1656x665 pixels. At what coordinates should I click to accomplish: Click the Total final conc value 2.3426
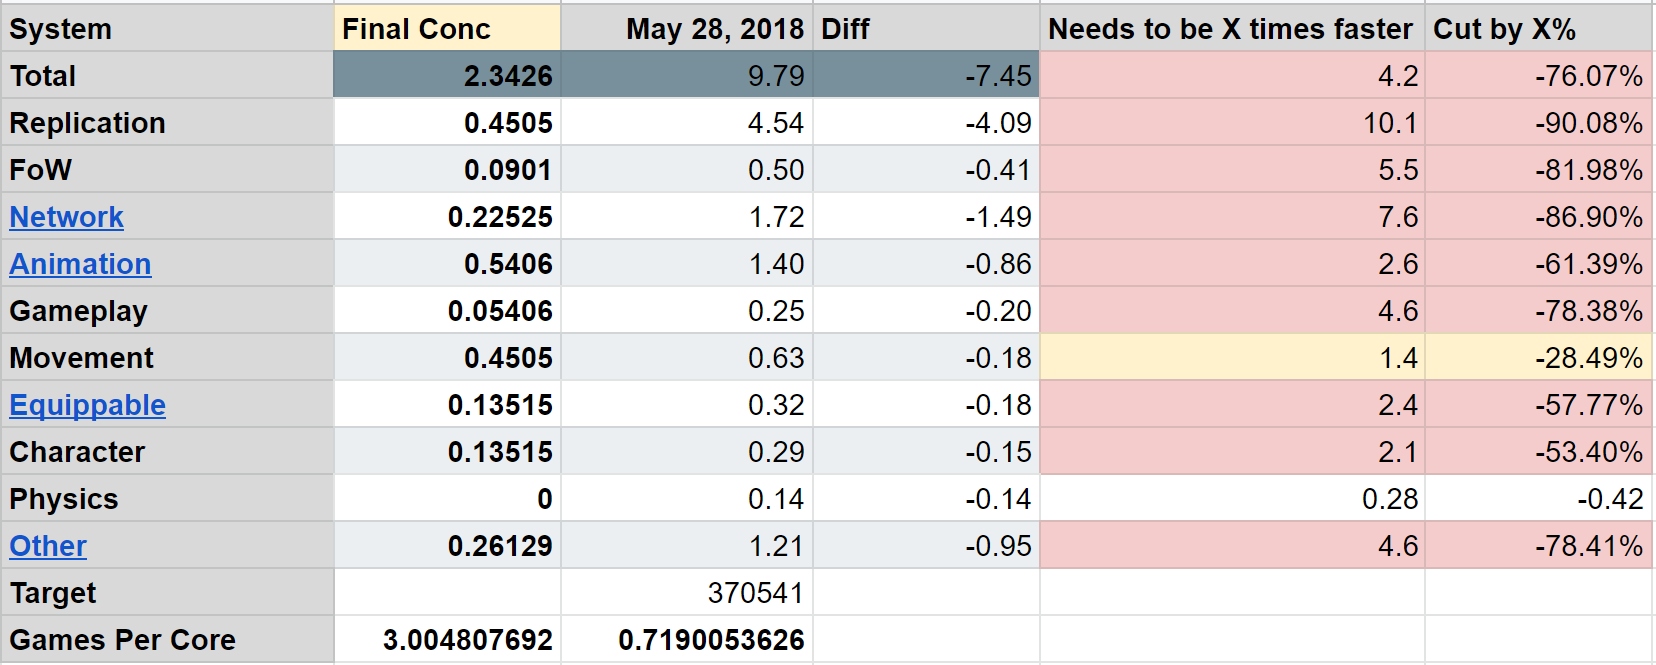(x=446, y=76)
